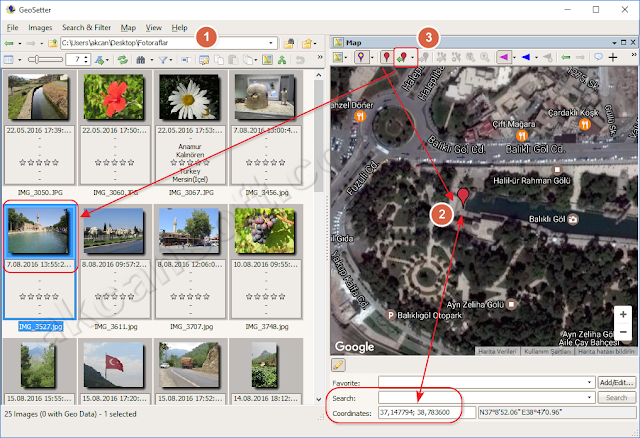
Task: Click the Harita hatası bildirin link
Action: point(606,351)
